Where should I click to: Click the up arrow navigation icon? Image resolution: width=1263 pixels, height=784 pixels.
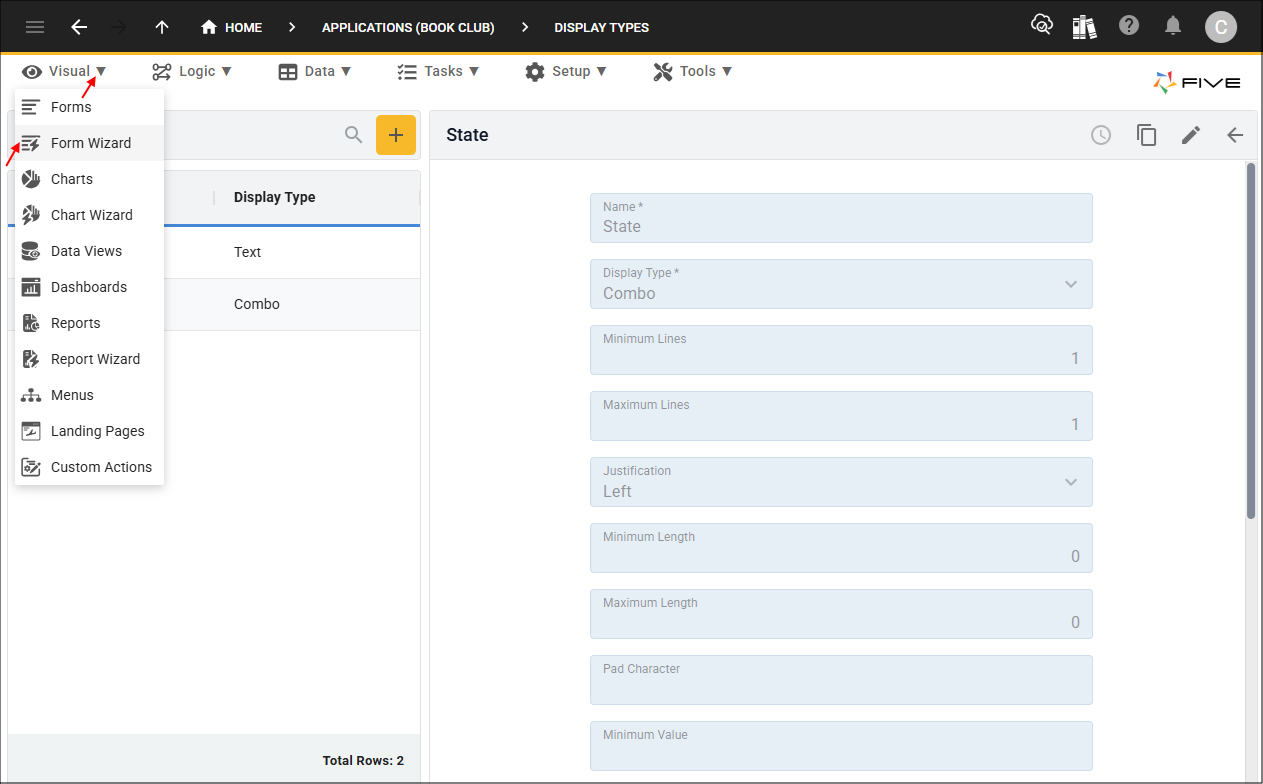(162, 27)
